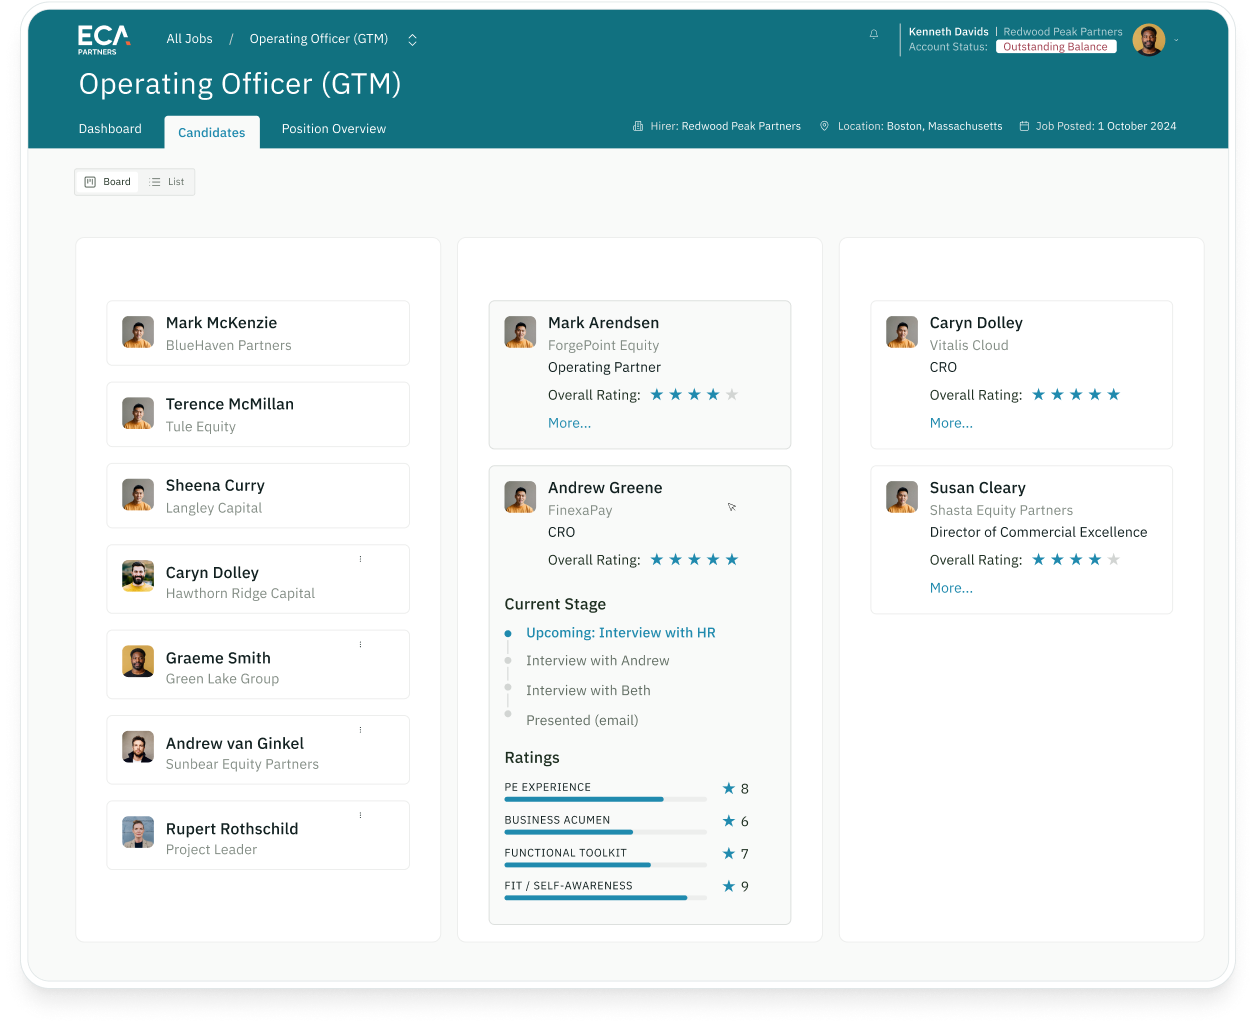The image size is (1254, 1026).
Task: Select the Upcoming: Interview with HR stage
Action: [621, 632]
